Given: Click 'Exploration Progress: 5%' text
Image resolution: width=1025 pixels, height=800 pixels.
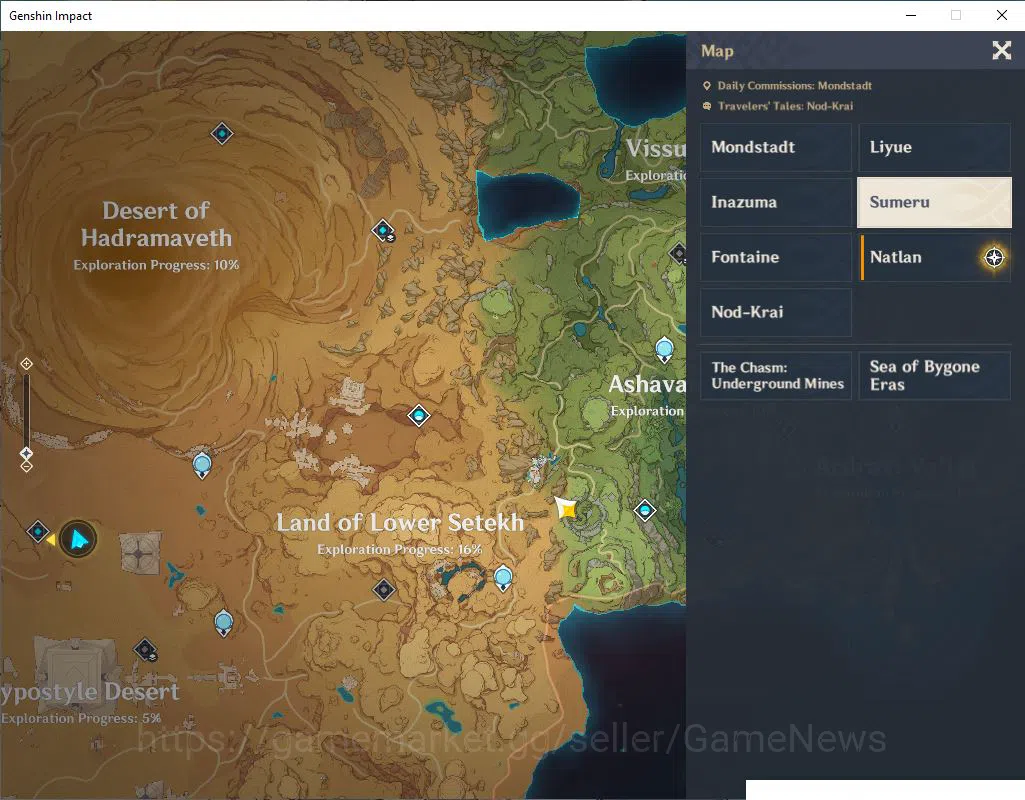Looking at the screenshot, I should (x=81, y=718).
